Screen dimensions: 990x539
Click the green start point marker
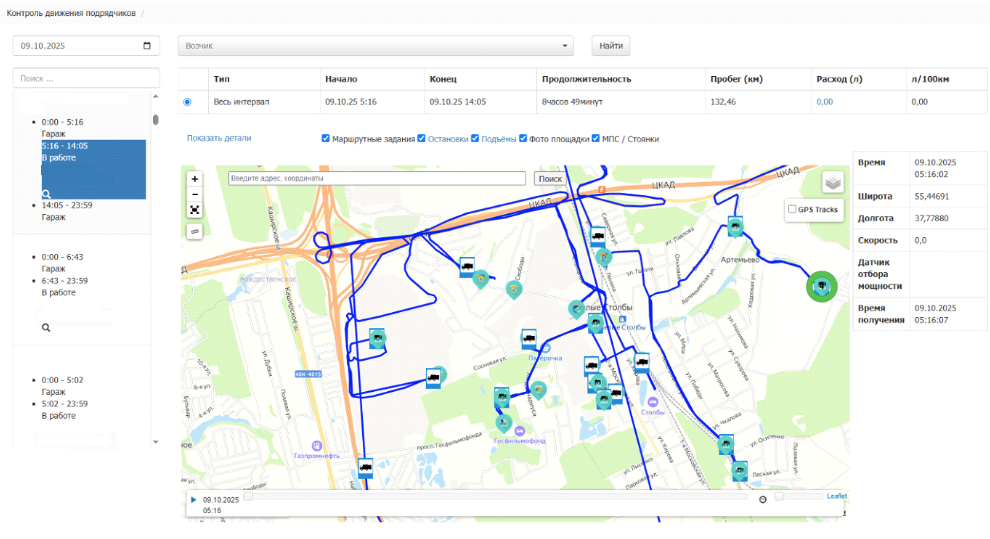pyautogui.click(x=821, y=287)
